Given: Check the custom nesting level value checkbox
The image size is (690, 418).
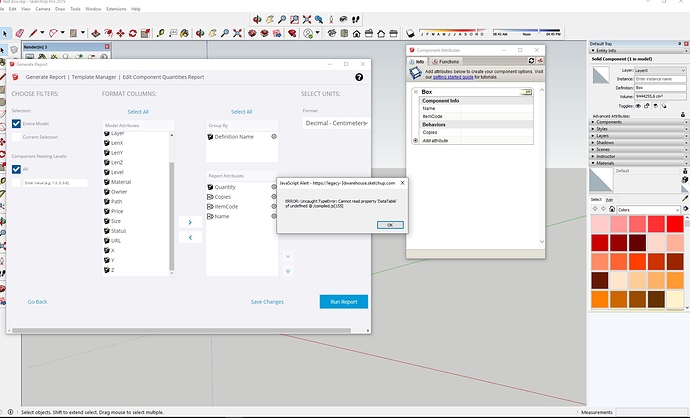Looking at the screenshot, I should click(x=16, y=183).
